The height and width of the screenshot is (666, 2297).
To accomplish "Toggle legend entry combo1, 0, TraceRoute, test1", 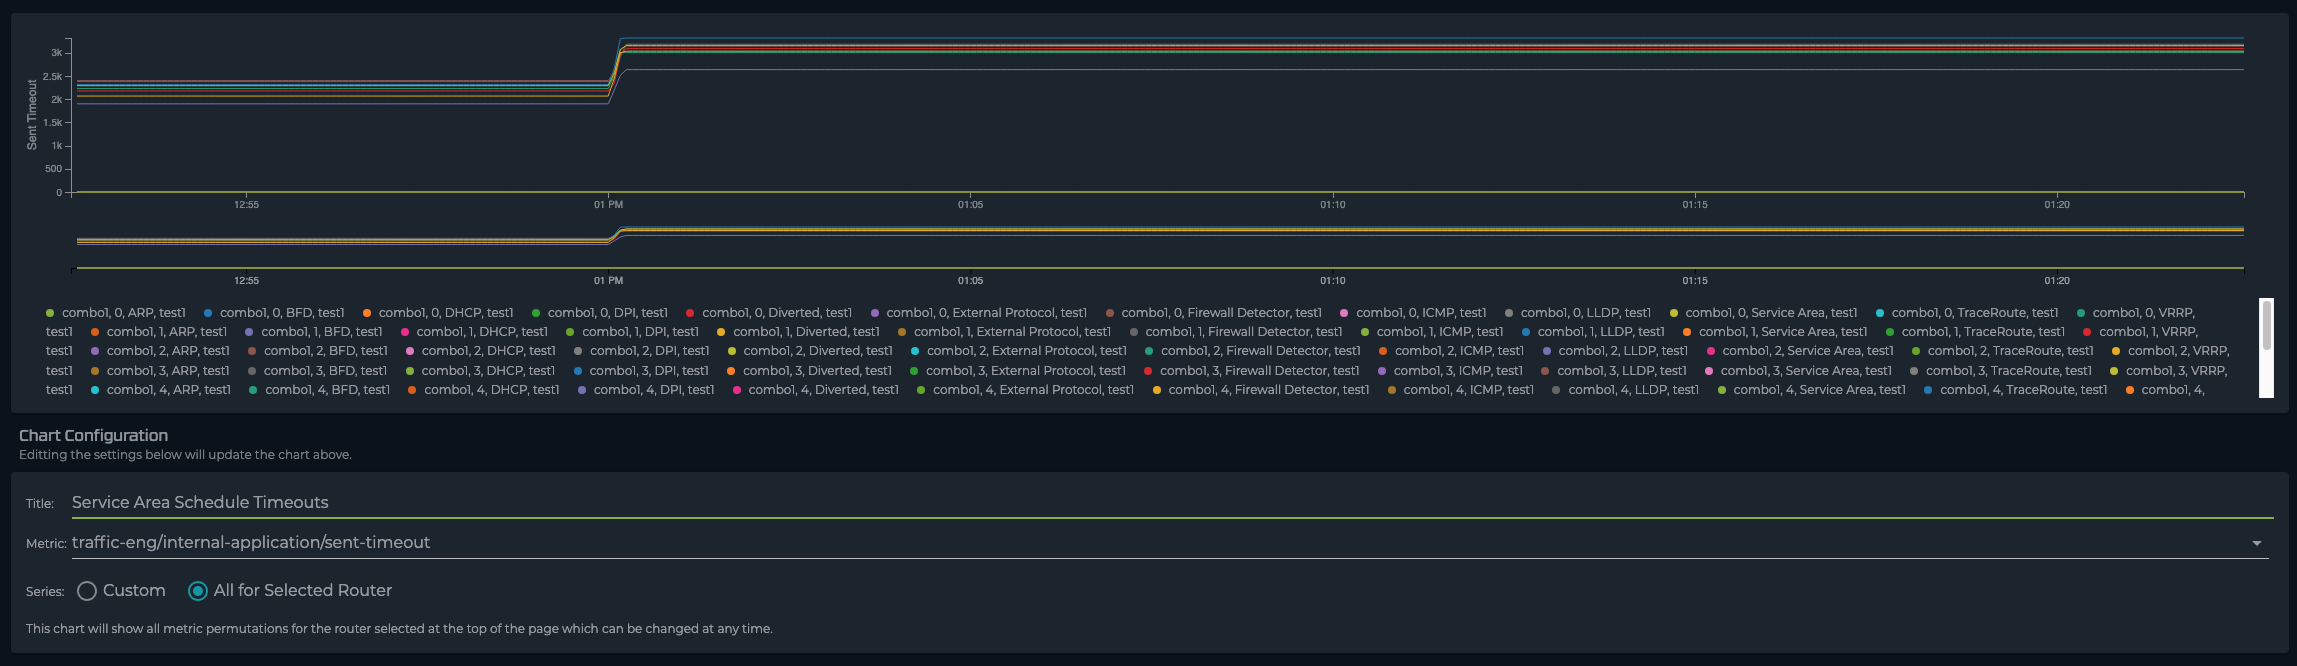I will [x=1967, y=313].
